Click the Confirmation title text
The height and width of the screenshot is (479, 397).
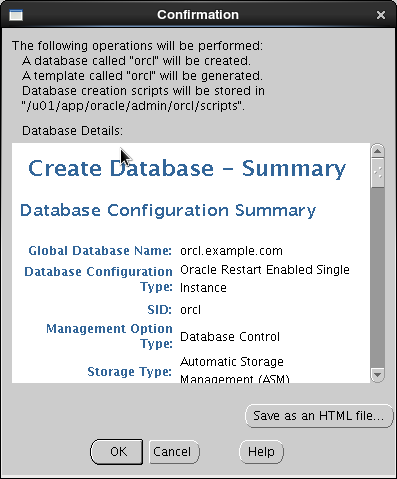pos(198,15)
